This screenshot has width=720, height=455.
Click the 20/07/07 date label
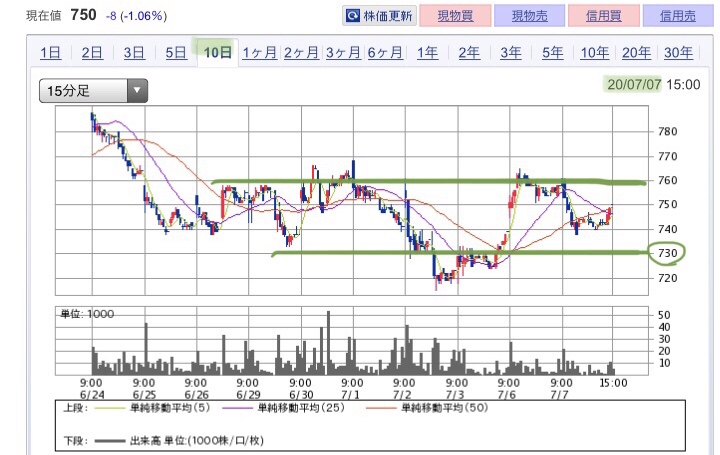(634, 84)
